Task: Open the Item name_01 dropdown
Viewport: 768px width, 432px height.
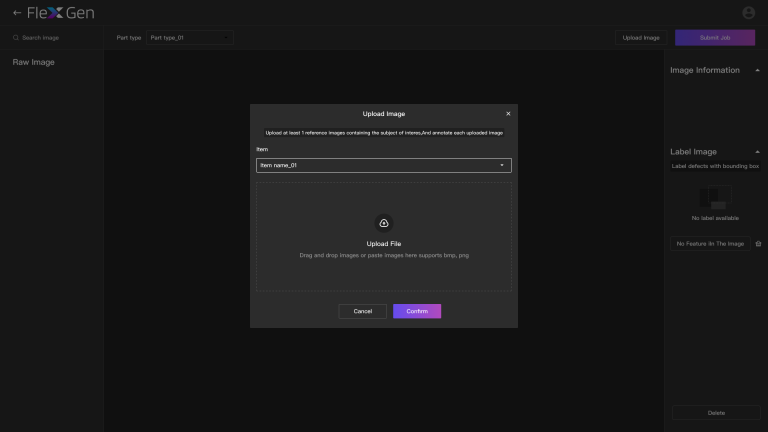Action: pos(384,165)
